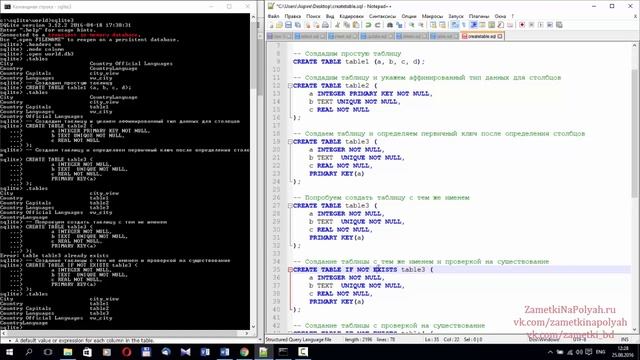Click Run macro multiple times icon
The height and width of the screenshot is (360, 640).
(x=550, y=25)
